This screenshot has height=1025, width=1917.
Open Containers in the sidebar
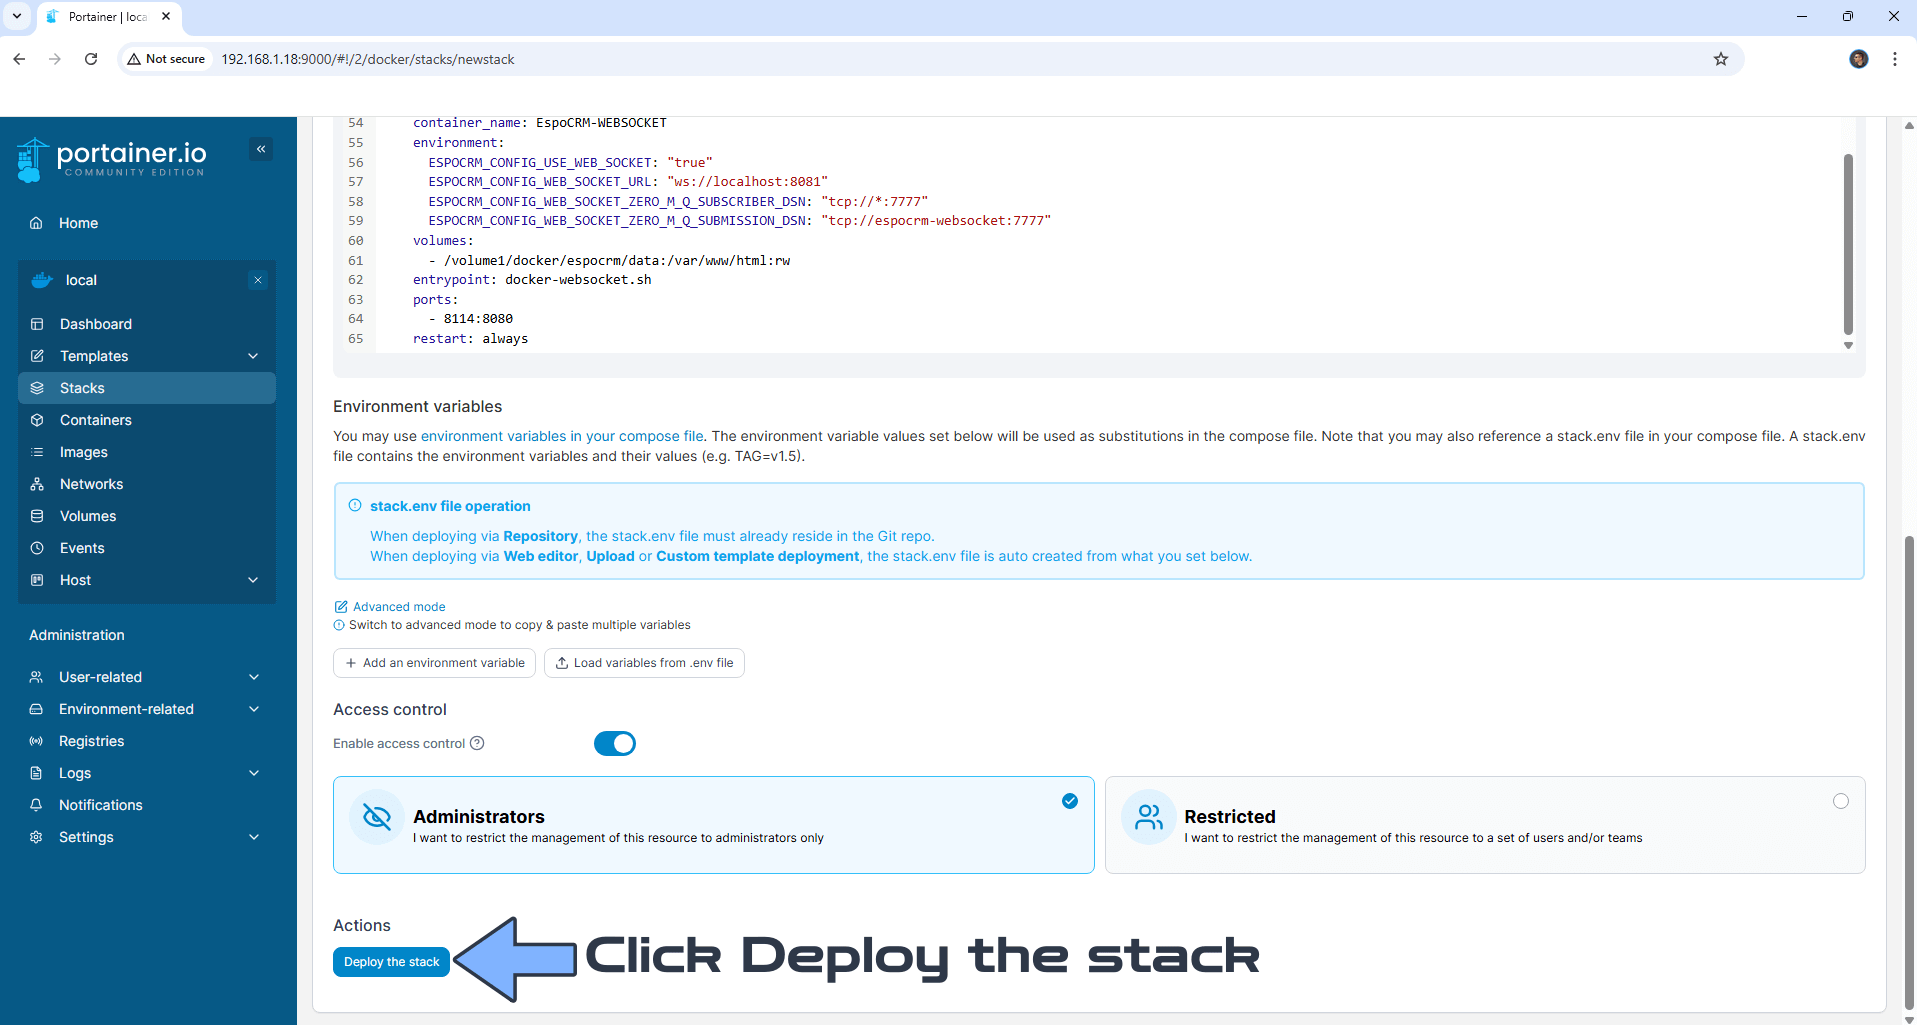(96, 420)
